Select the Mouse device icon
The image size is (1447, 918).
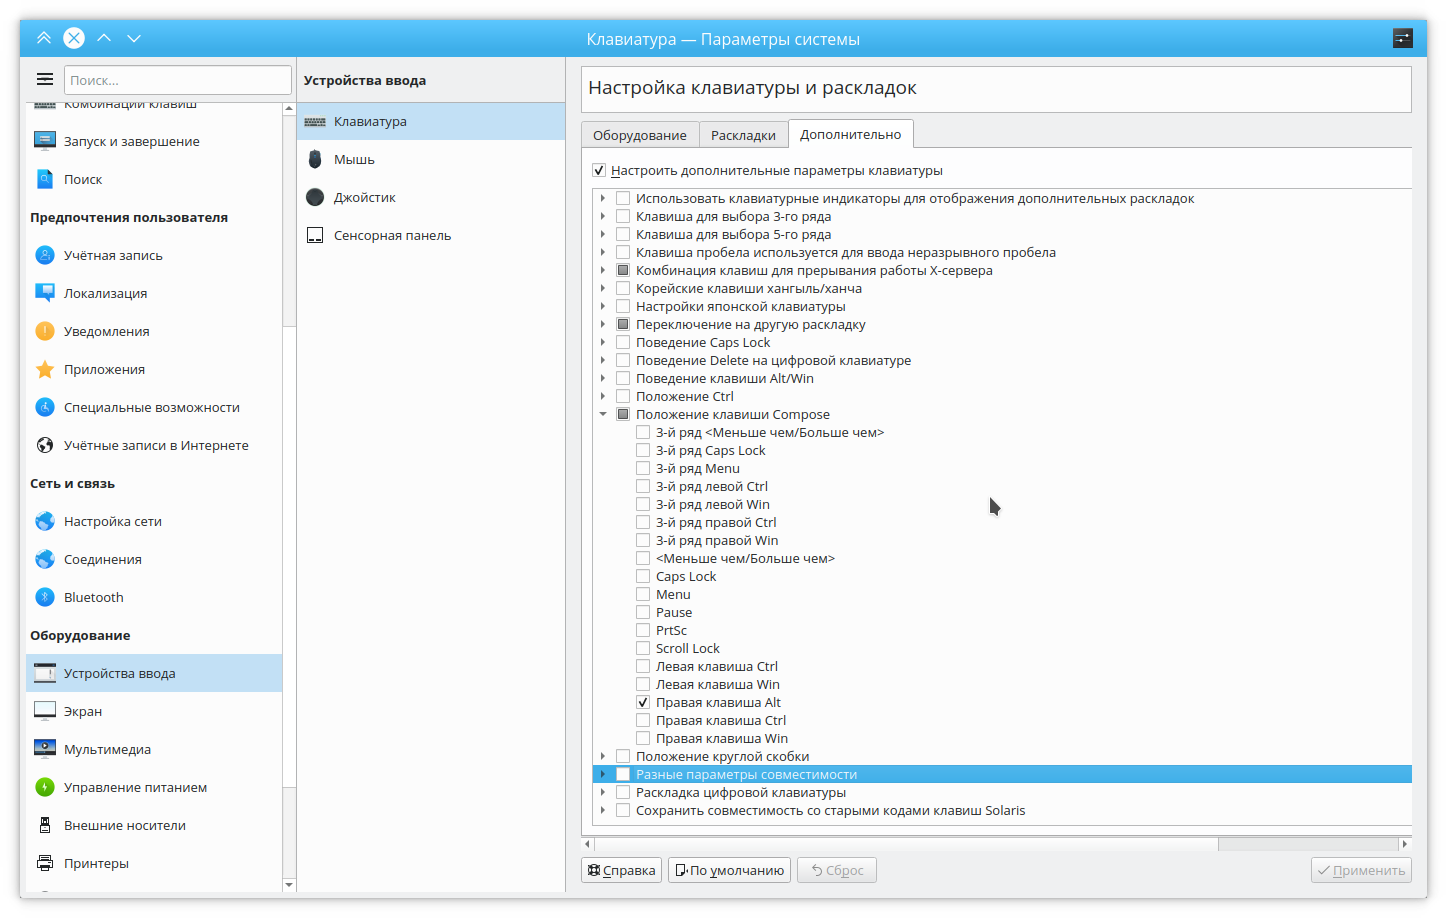pyautogui.click(x=315, y=159)
